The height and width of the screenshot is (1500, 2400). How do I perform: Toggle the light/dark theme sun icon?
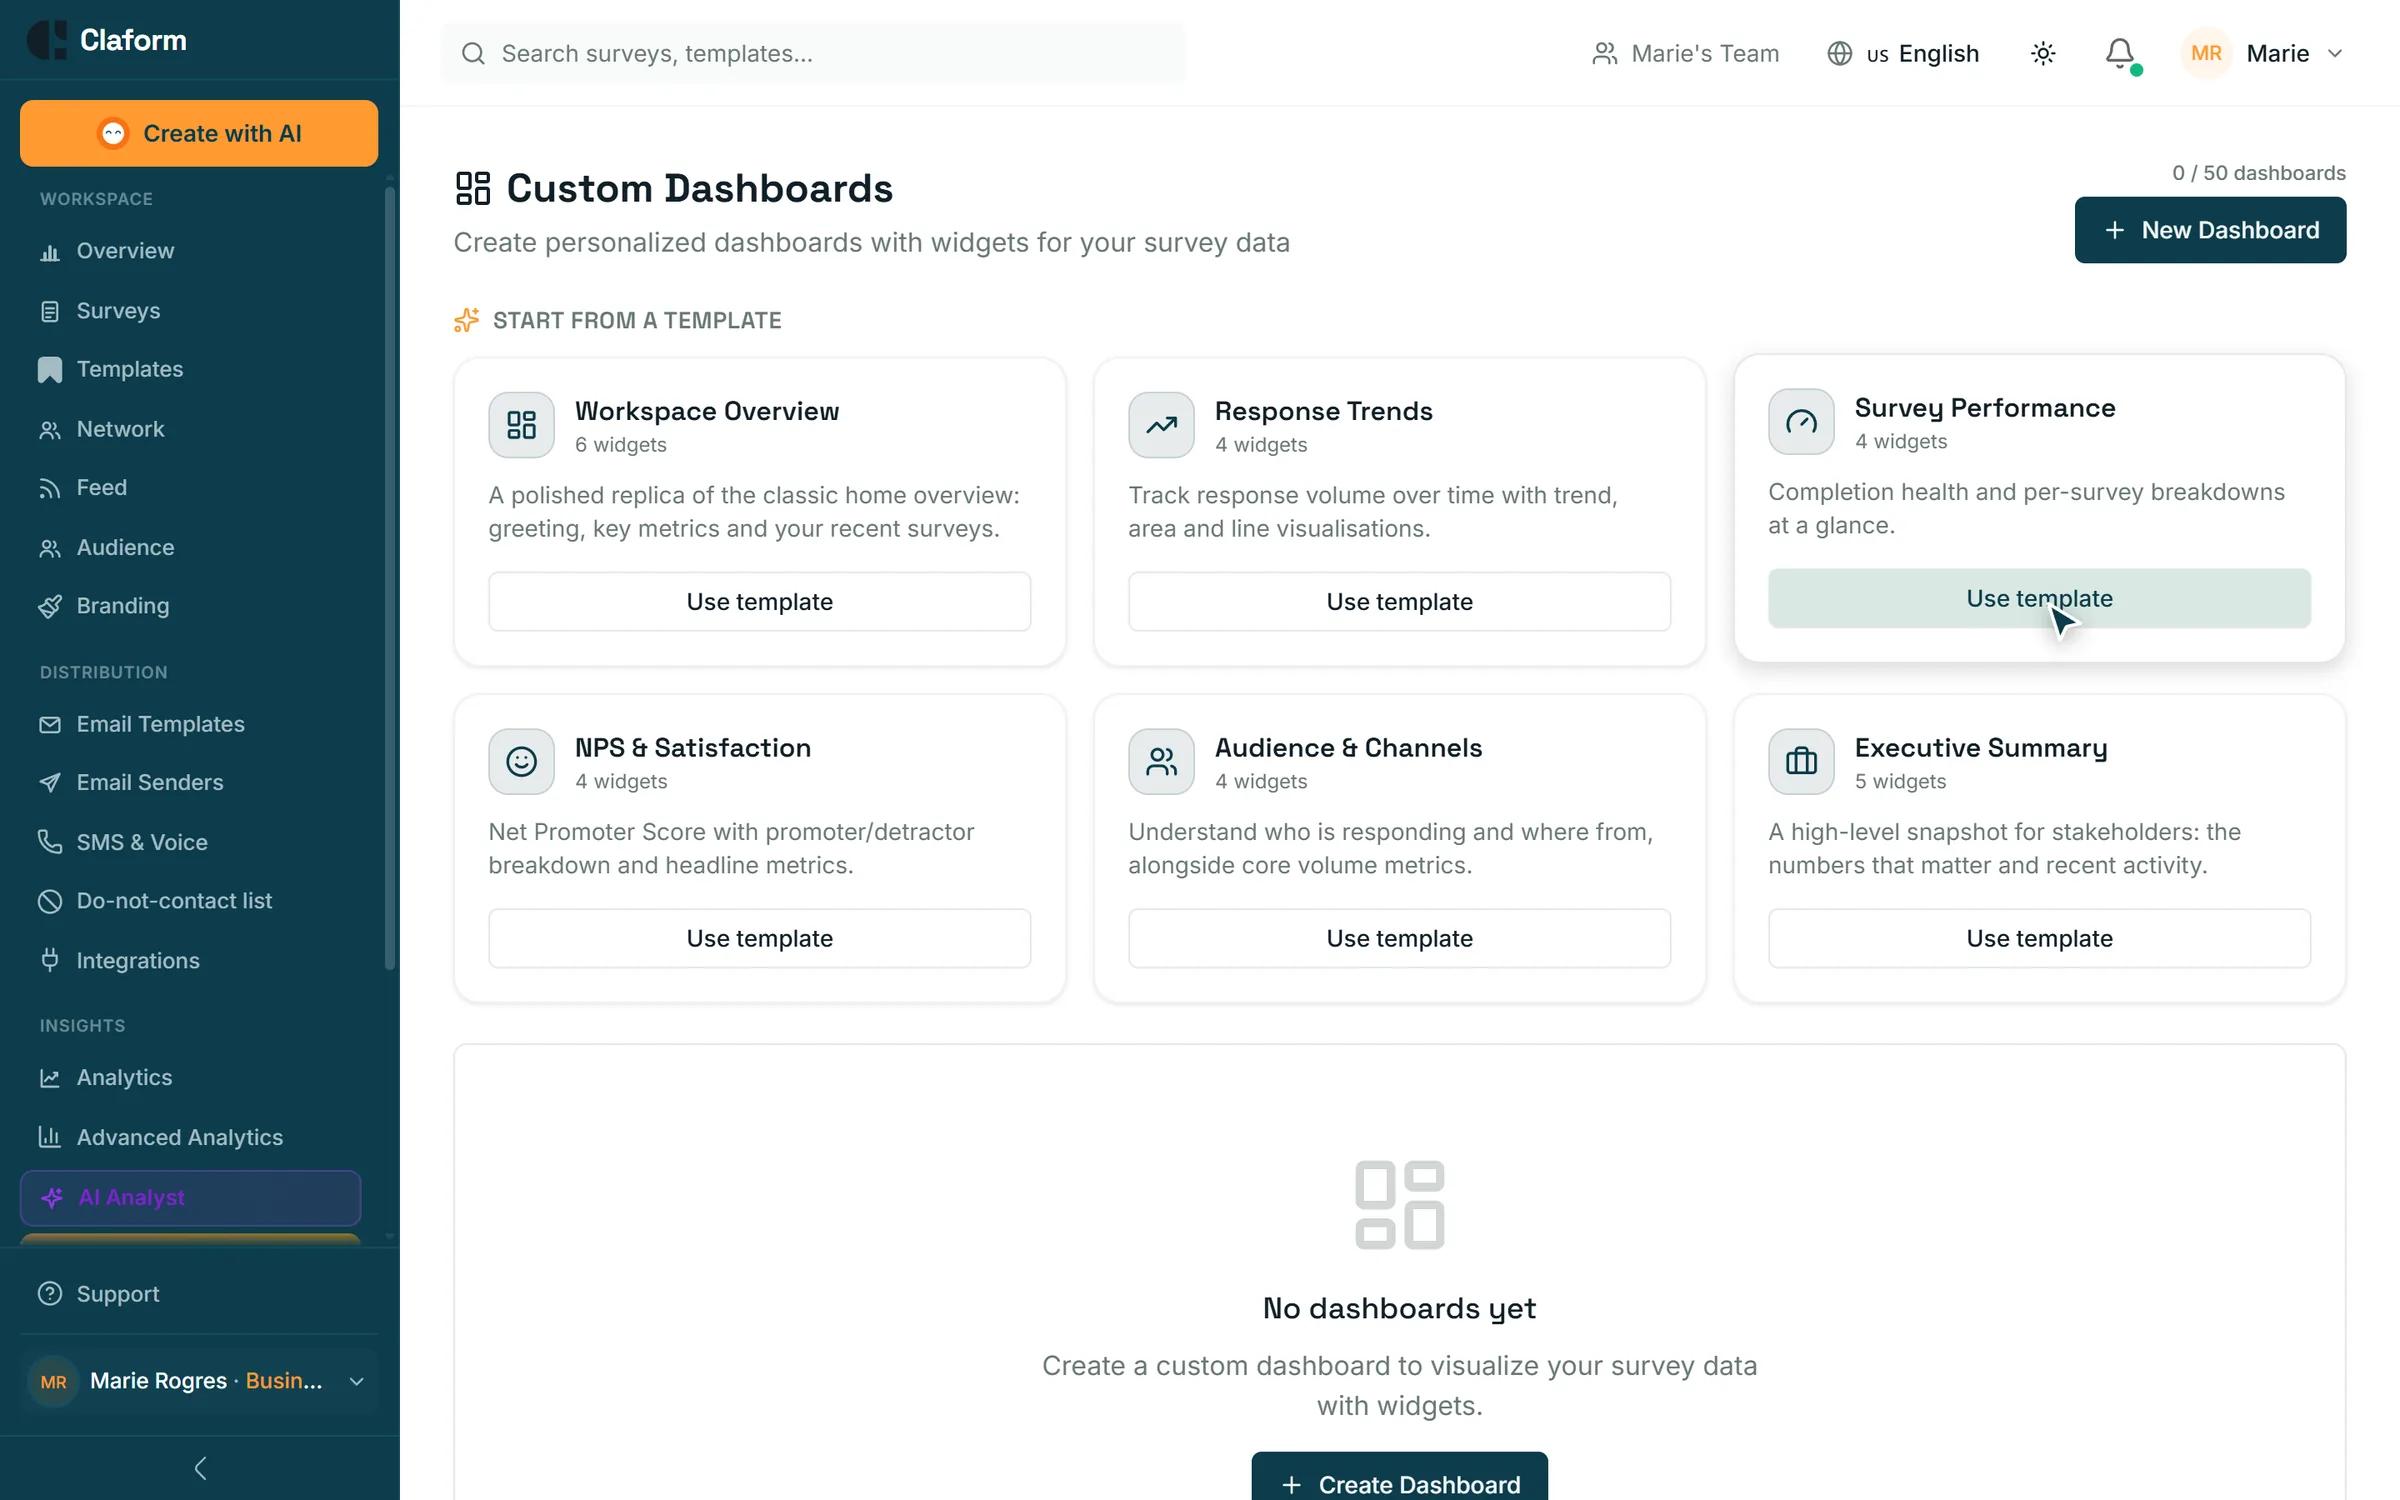2043,53
